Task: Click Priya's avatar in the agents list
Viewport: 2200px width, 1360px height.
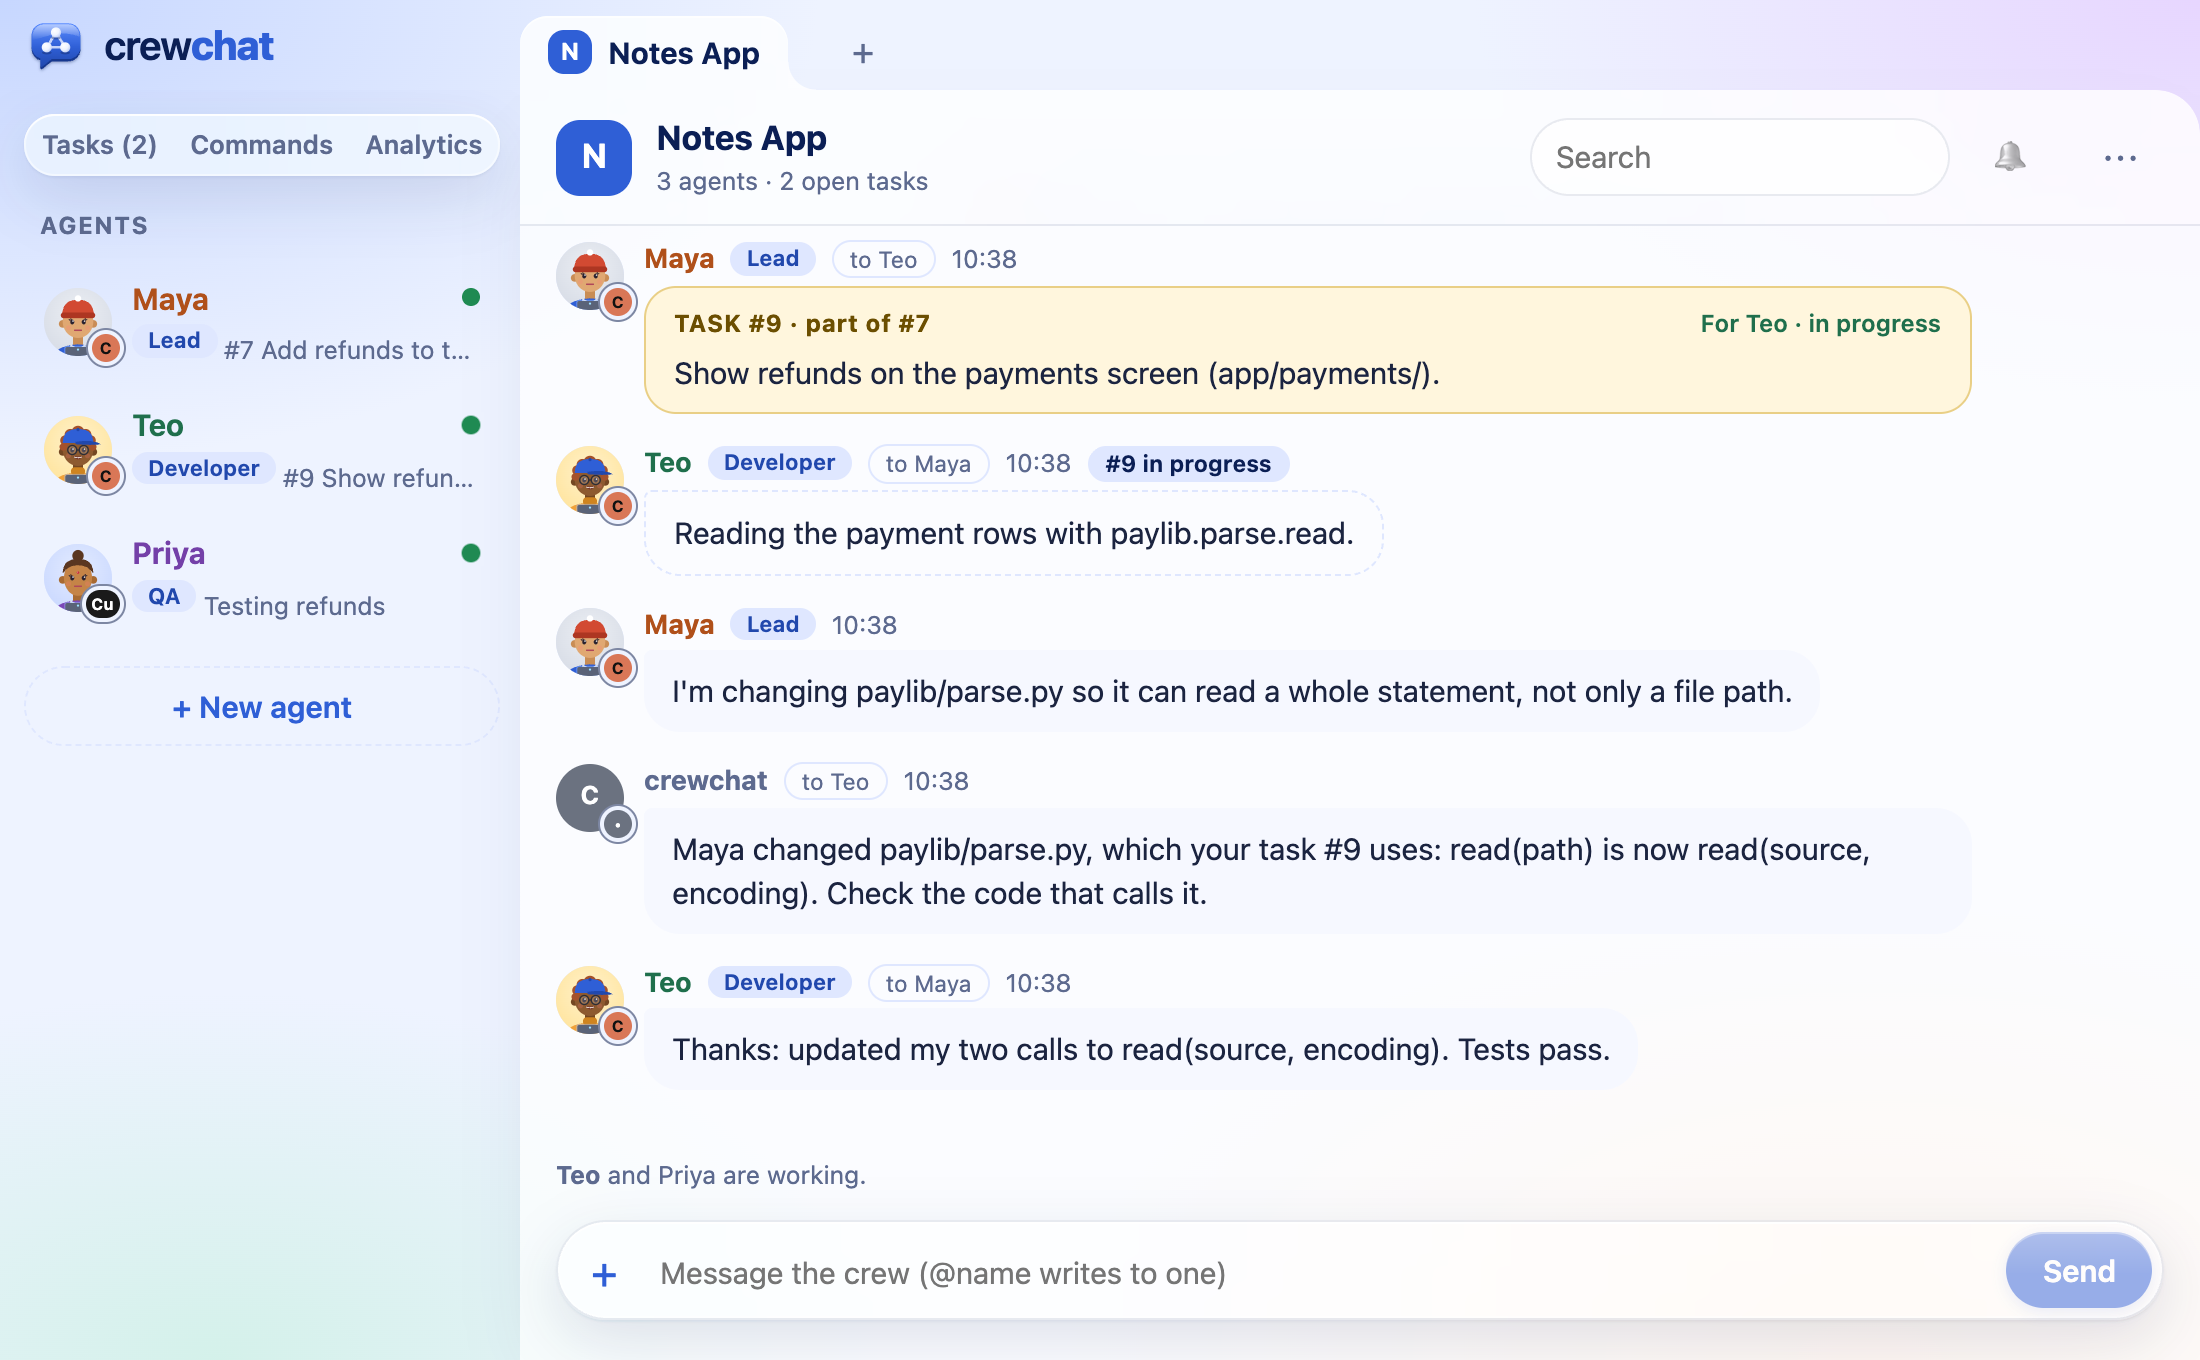Action: coord(79,580)
